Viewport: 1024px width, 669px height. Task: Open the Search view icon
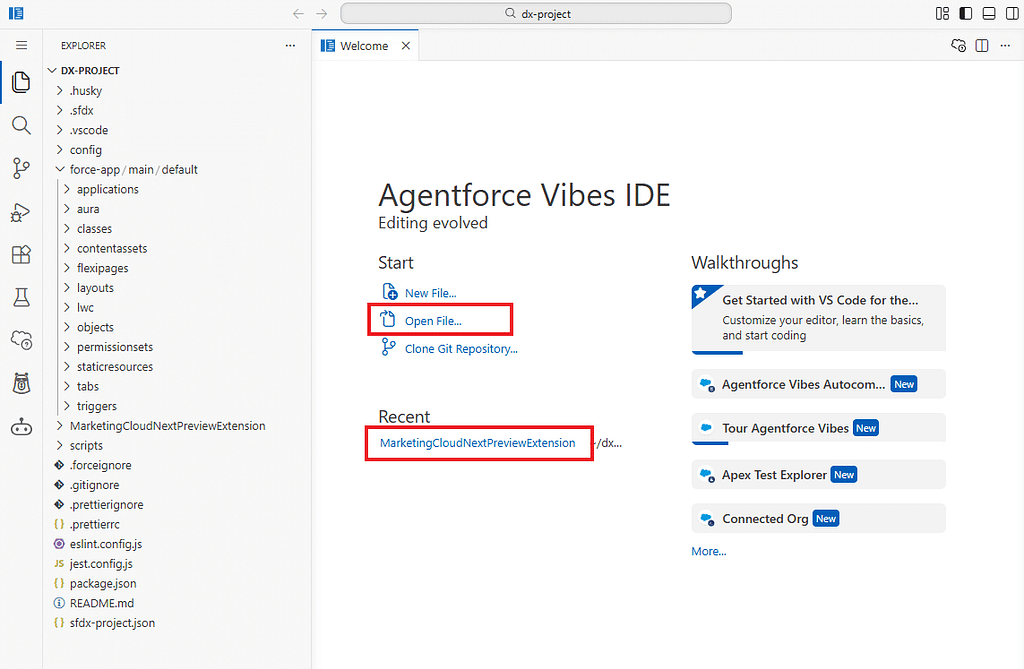click(21, 125)
